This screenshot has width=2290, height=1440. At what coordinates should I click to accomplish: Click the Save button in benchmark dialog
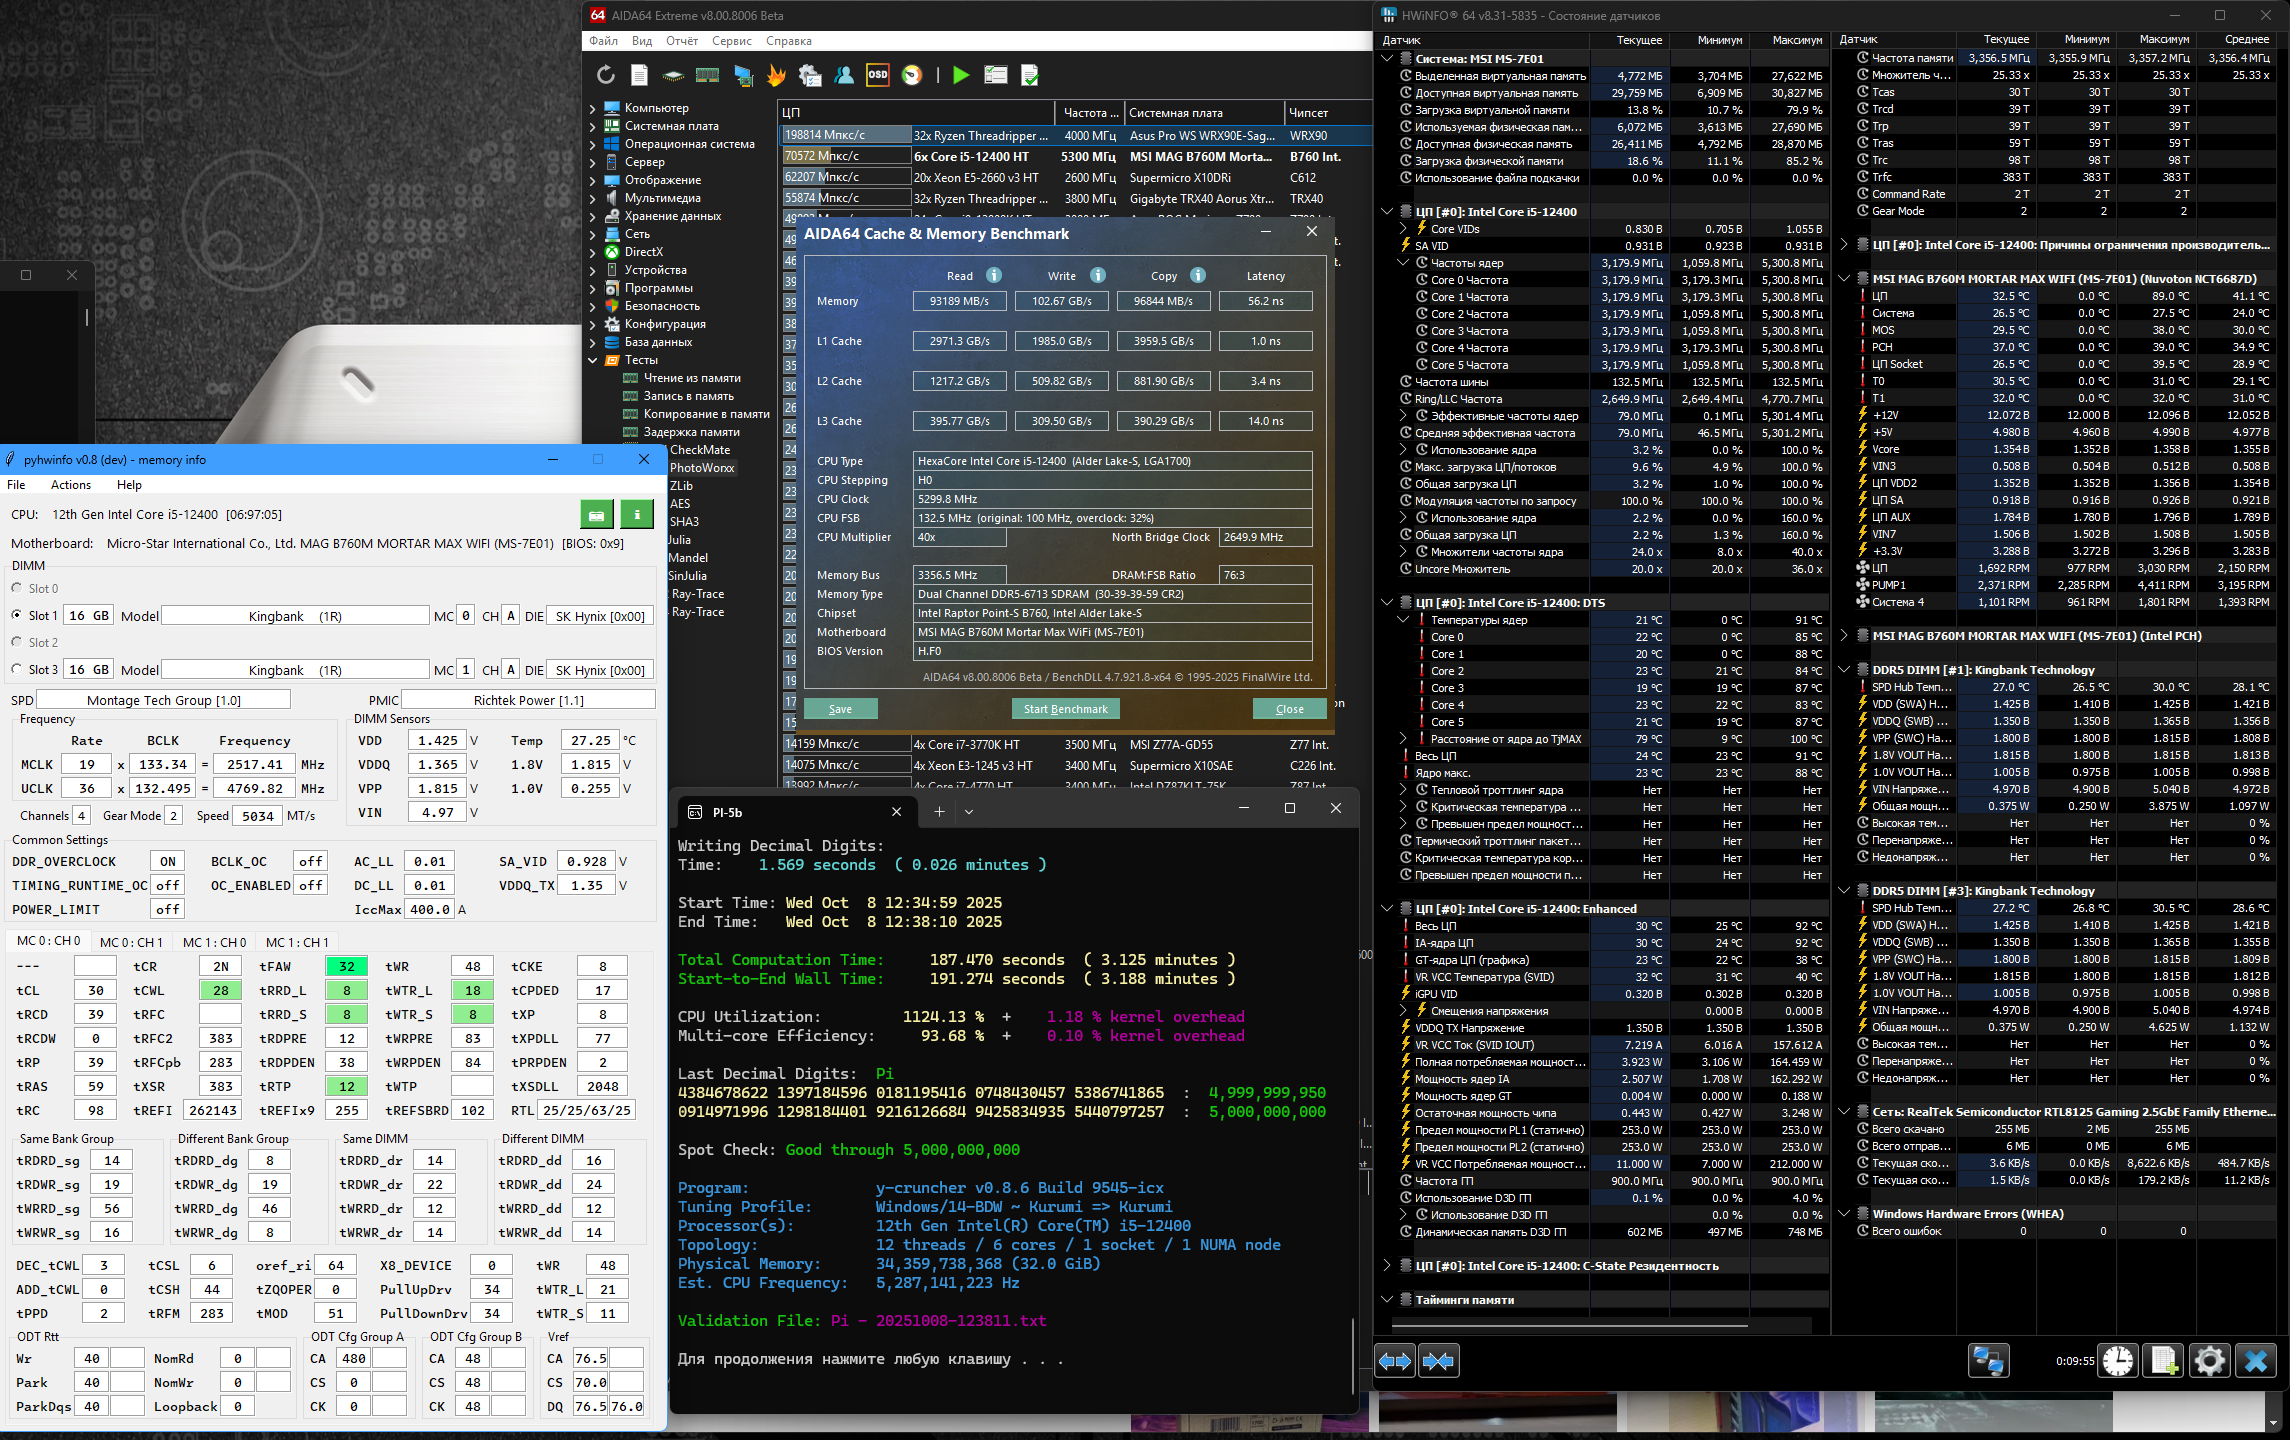[840, 709]
